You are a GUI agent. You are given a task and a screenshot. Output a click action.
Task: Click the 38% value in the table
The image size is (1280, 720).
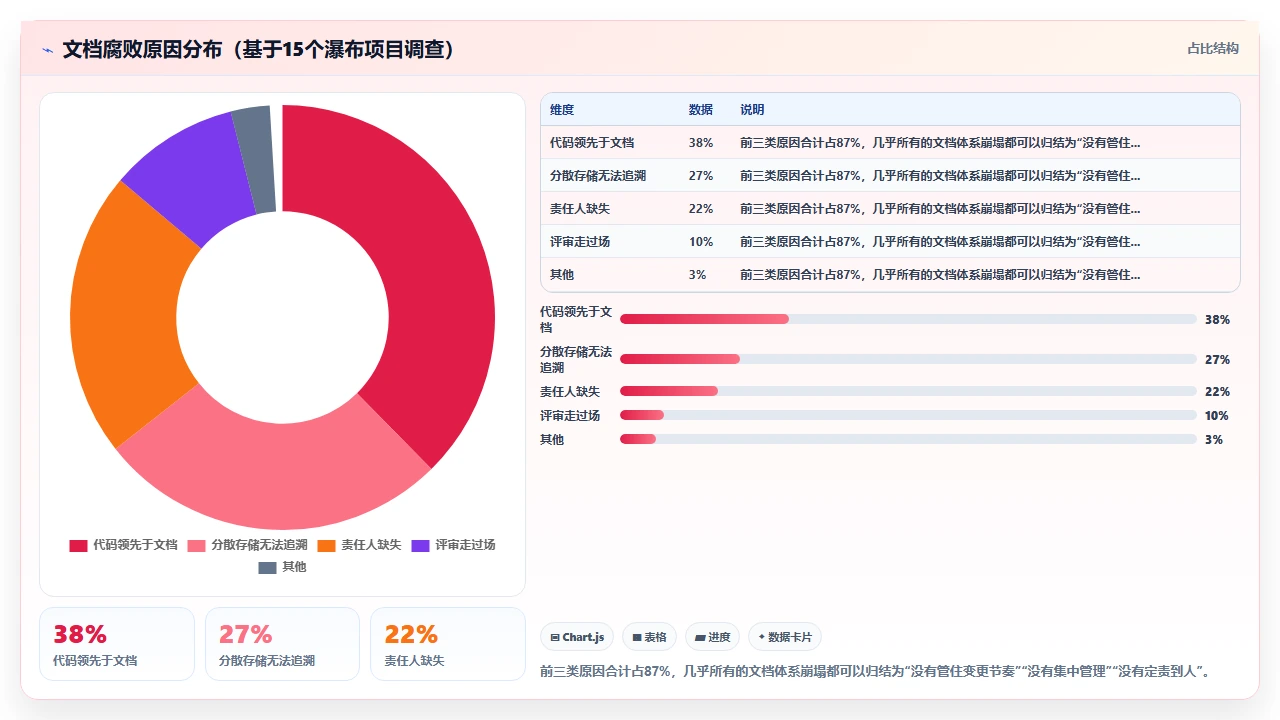[x=701, y=143]
